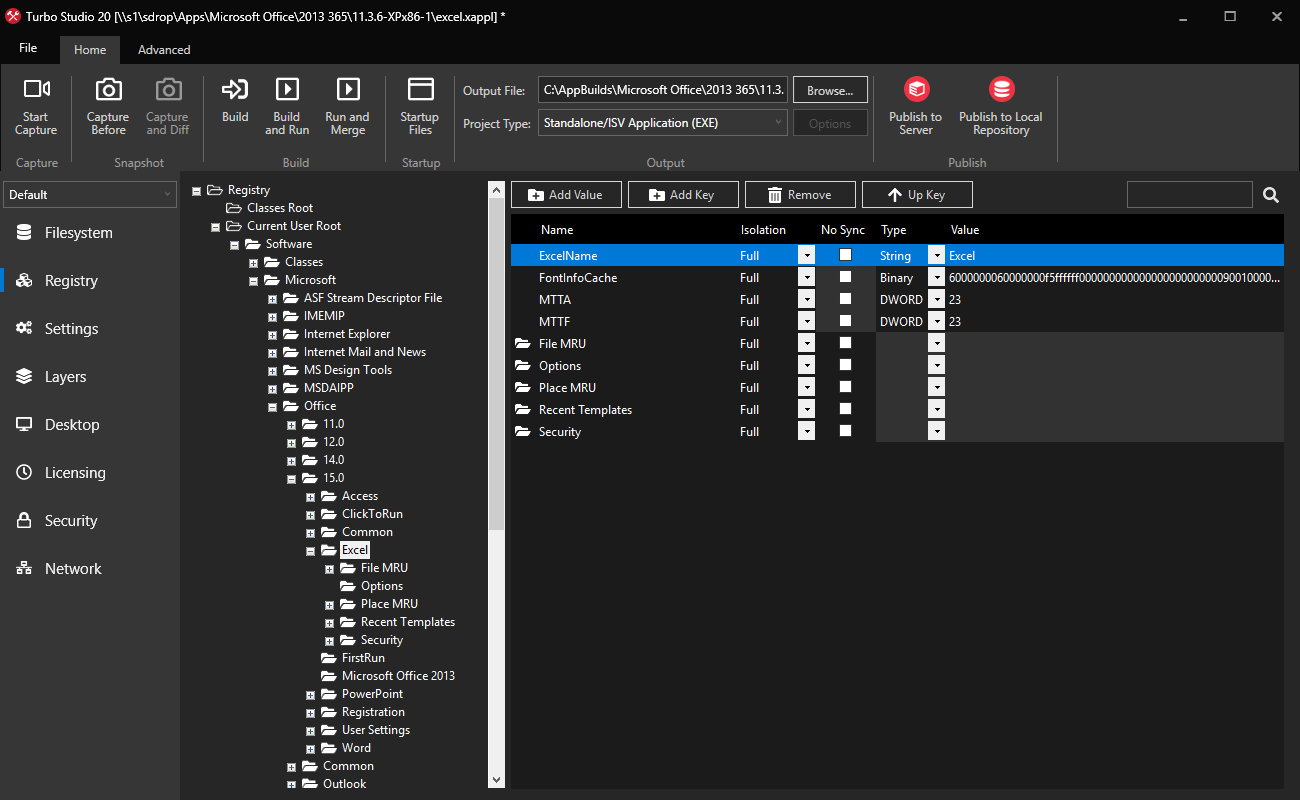Image resolution: width=1300 pixels, height=800 pixels.
Task: Click the Add Value button
Action: click(x=566, y=195)
